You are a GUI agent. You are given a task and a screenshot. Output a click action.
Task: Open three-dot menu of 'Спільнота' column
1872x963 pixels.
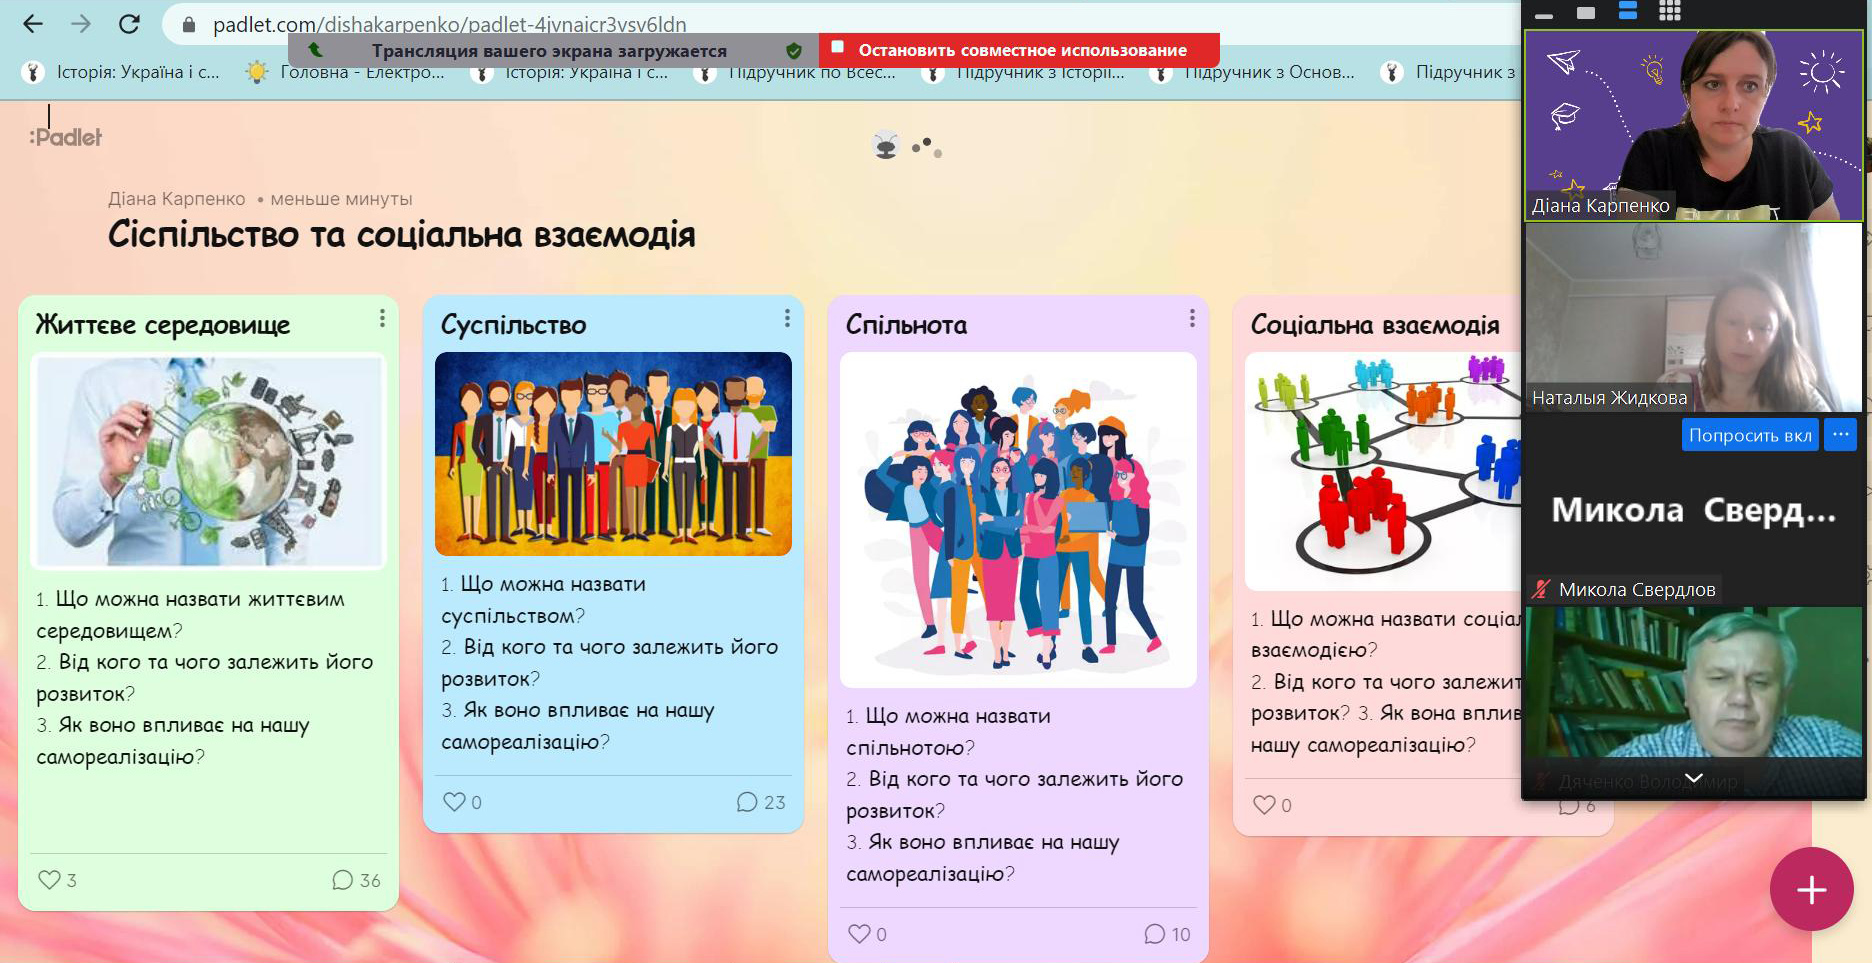[x=1192, y=318]
